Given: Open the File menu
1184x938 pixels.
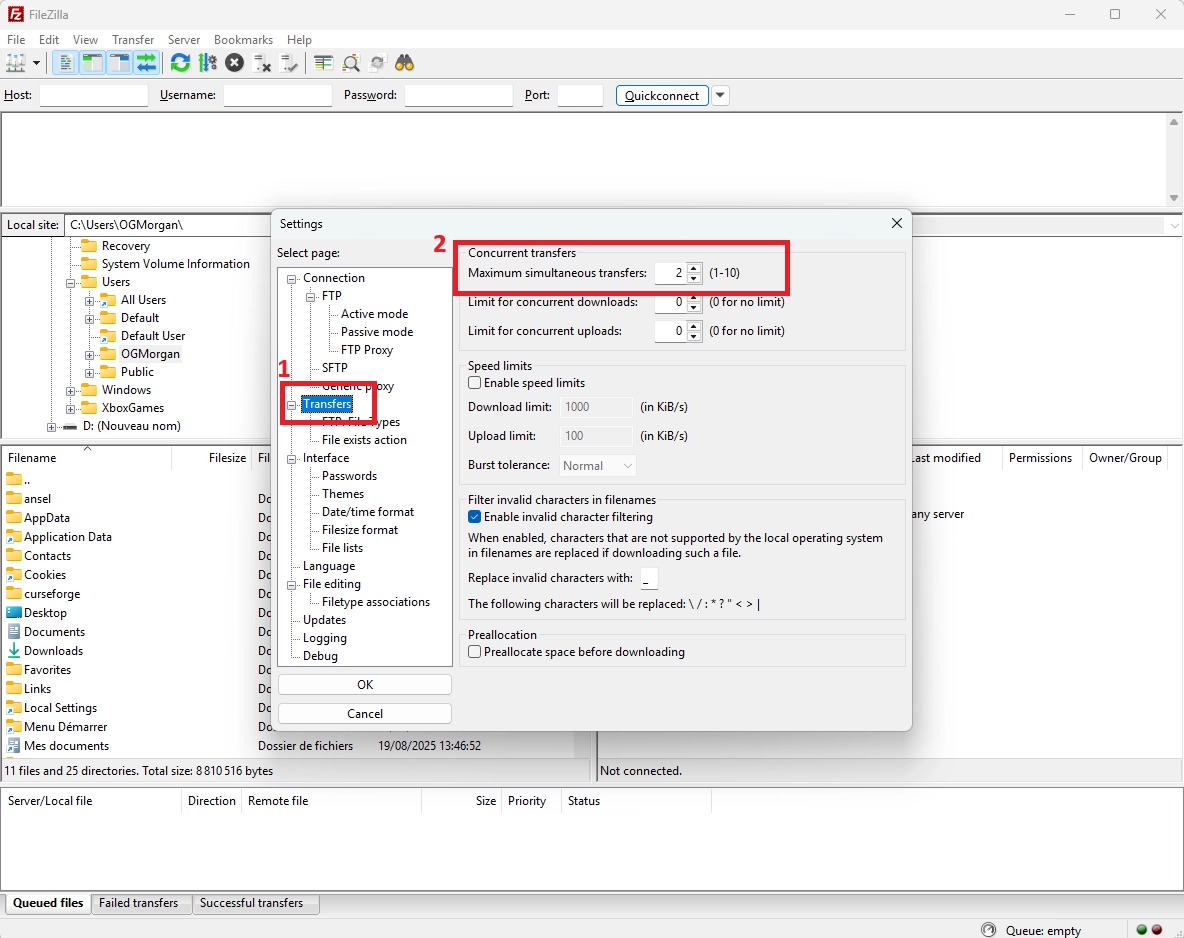Looking at the screenshot, I should (x=16, y=39).
